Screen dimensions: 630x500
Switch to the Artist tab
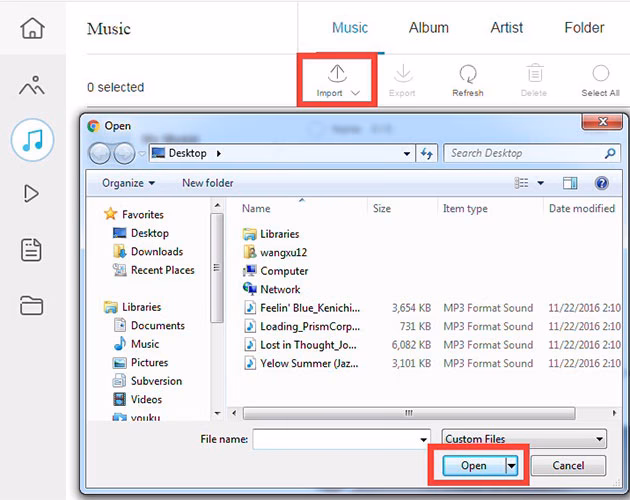click(x=506, y=28)
